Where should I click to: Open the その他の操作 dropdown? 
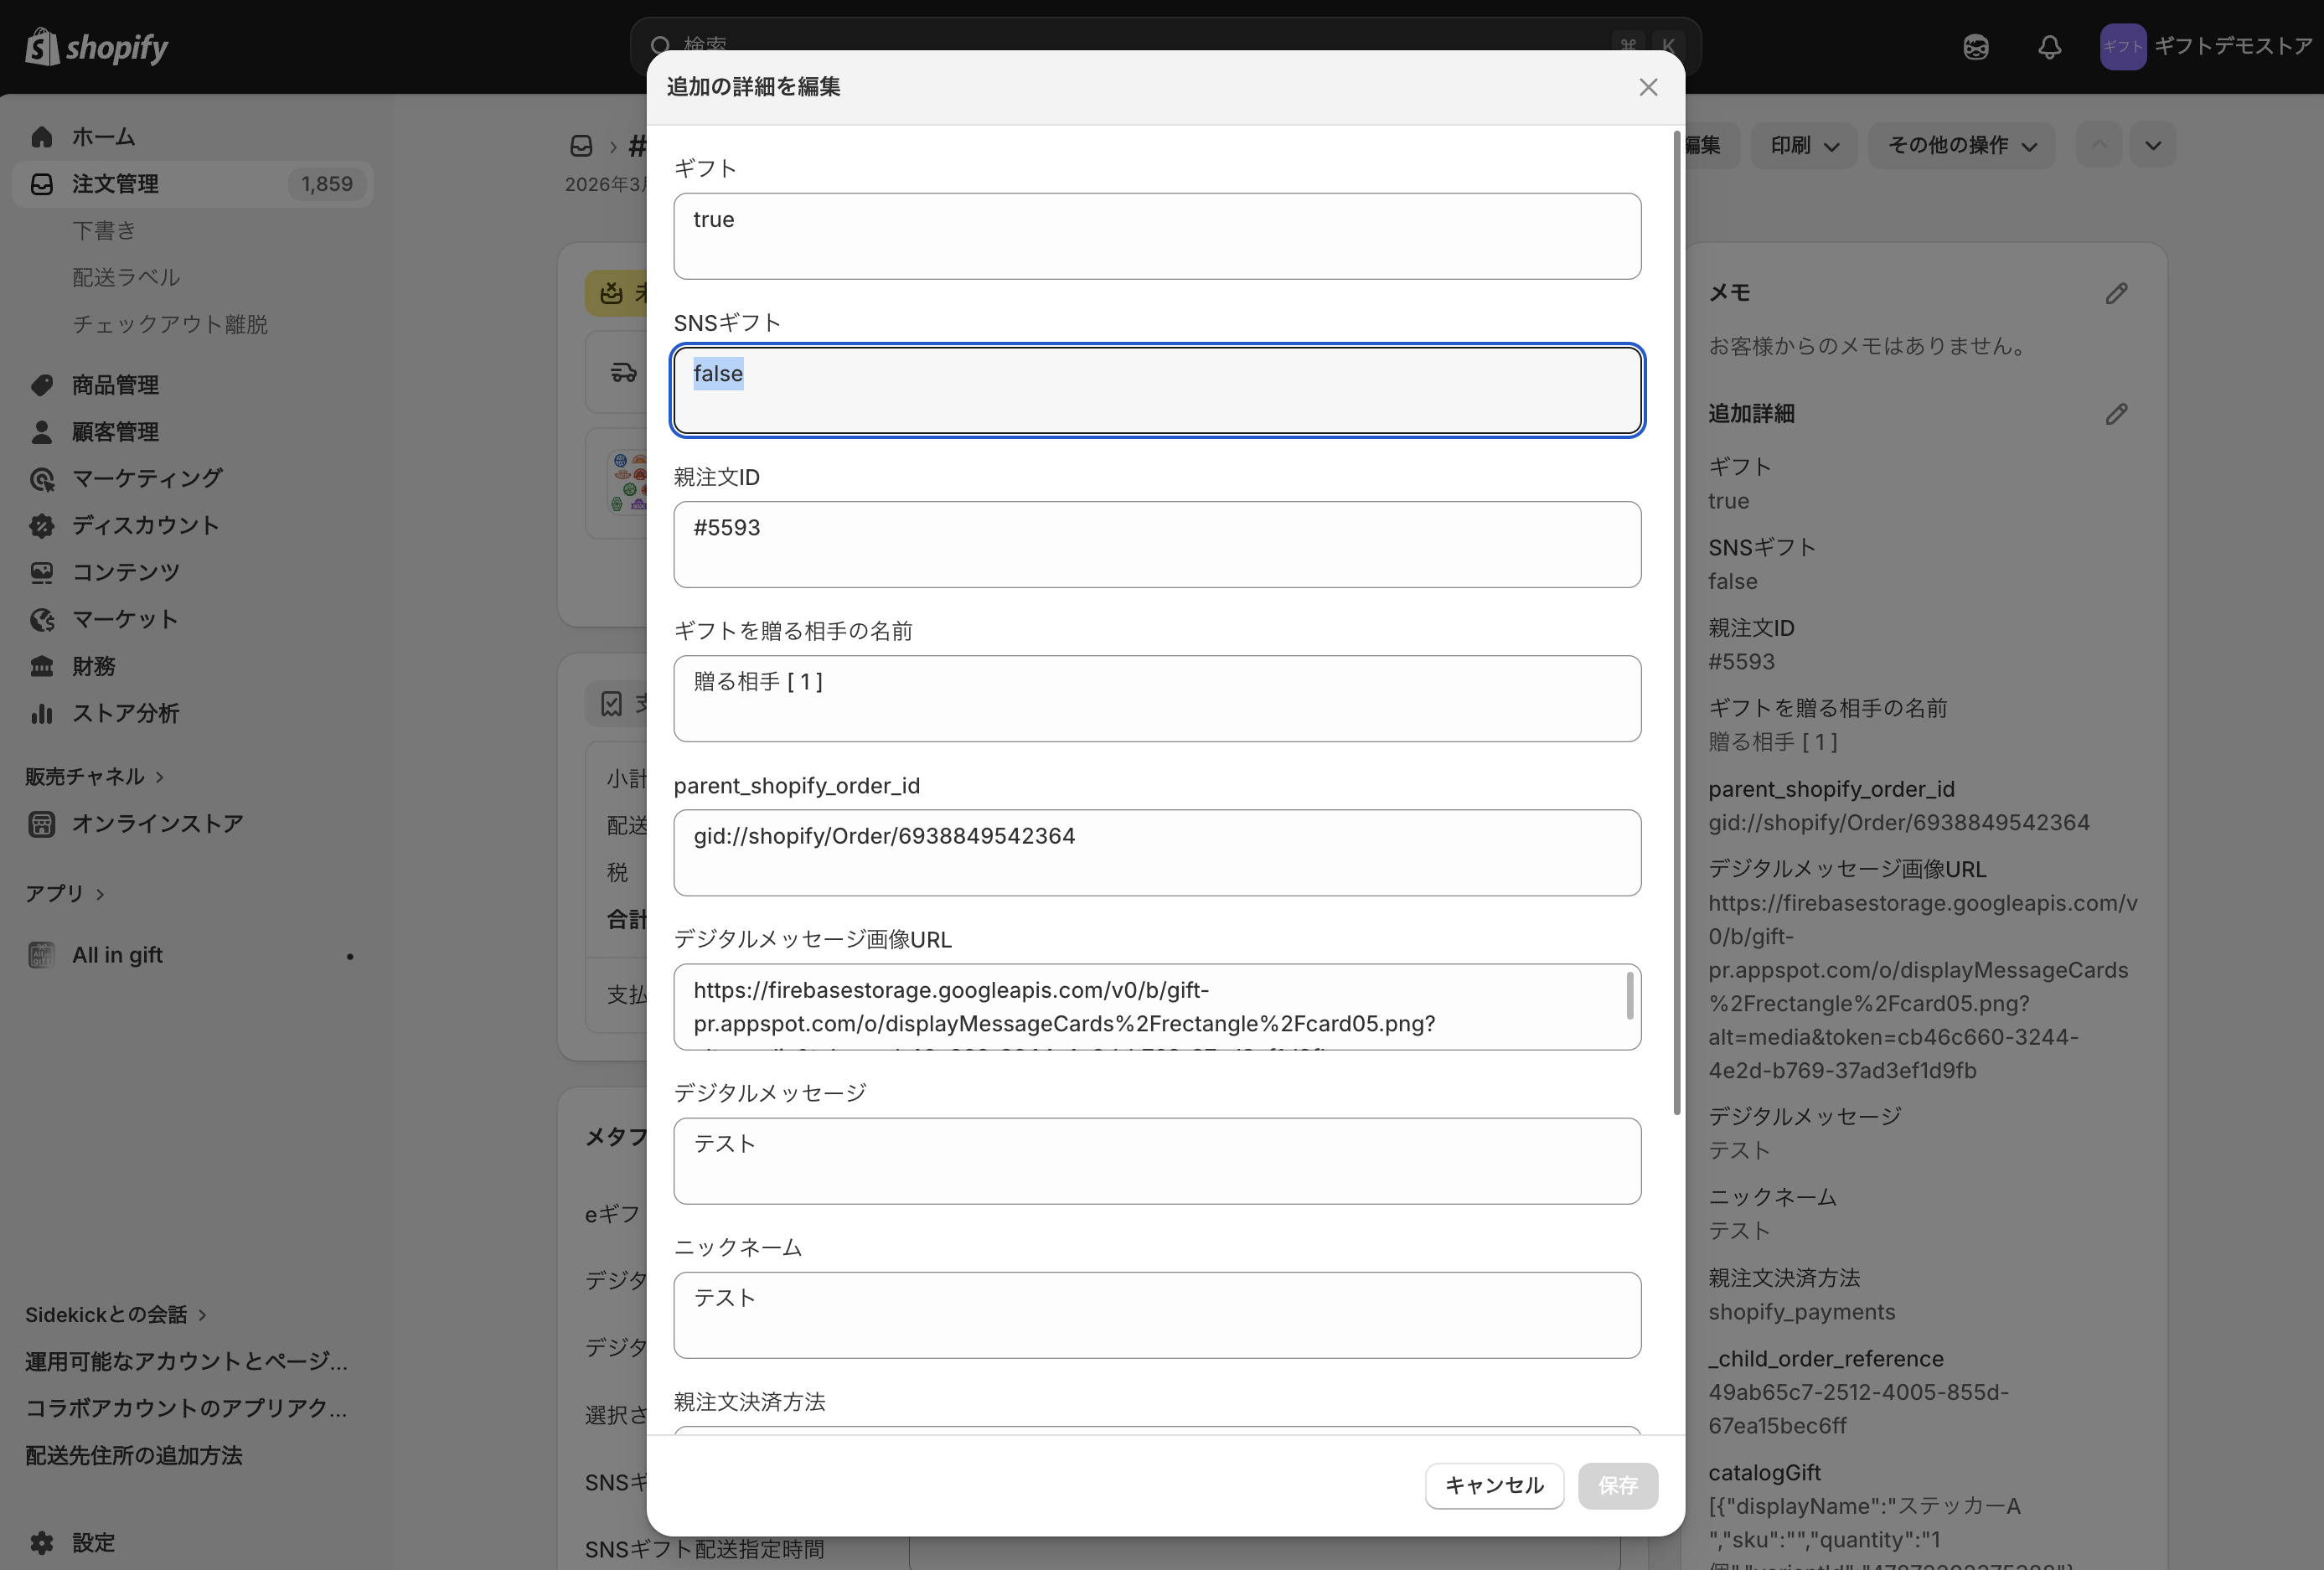(1961, 146)
